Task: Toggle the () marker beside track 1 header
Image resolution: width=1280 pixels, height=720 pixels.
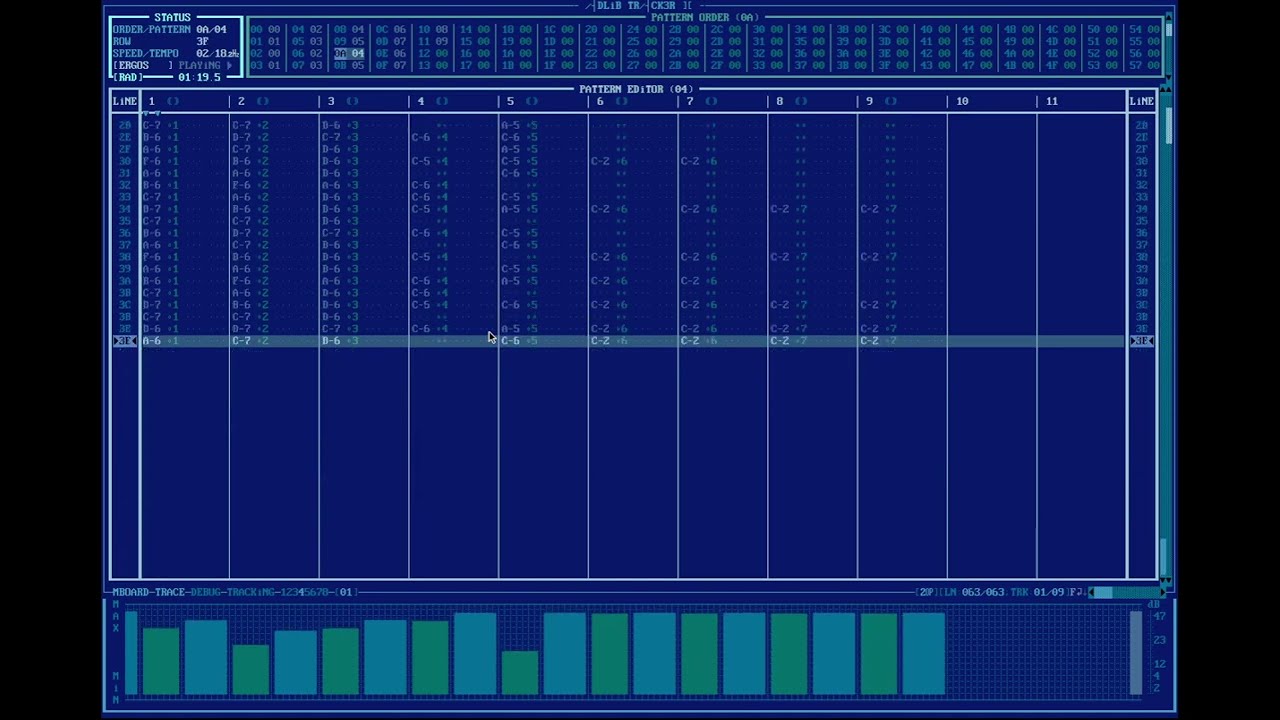Action: [x=173, y=101]
